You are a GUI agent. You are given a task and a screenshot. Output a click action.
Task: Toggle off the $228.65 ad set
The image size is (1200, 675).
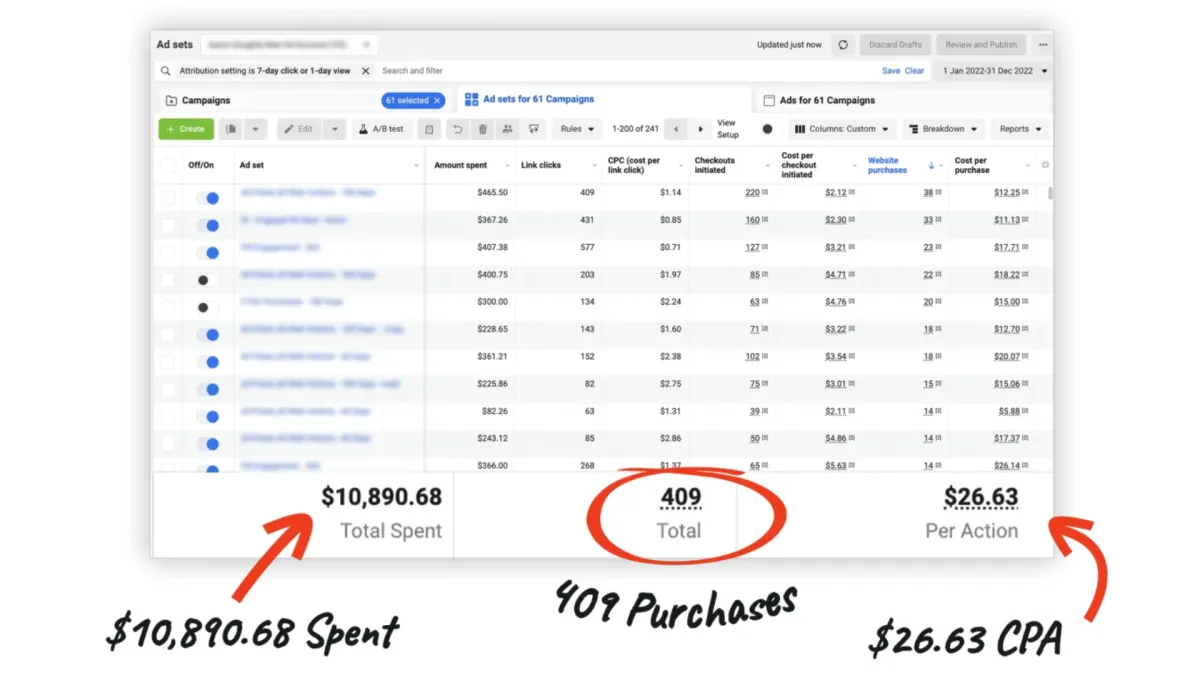pos(208,335)
